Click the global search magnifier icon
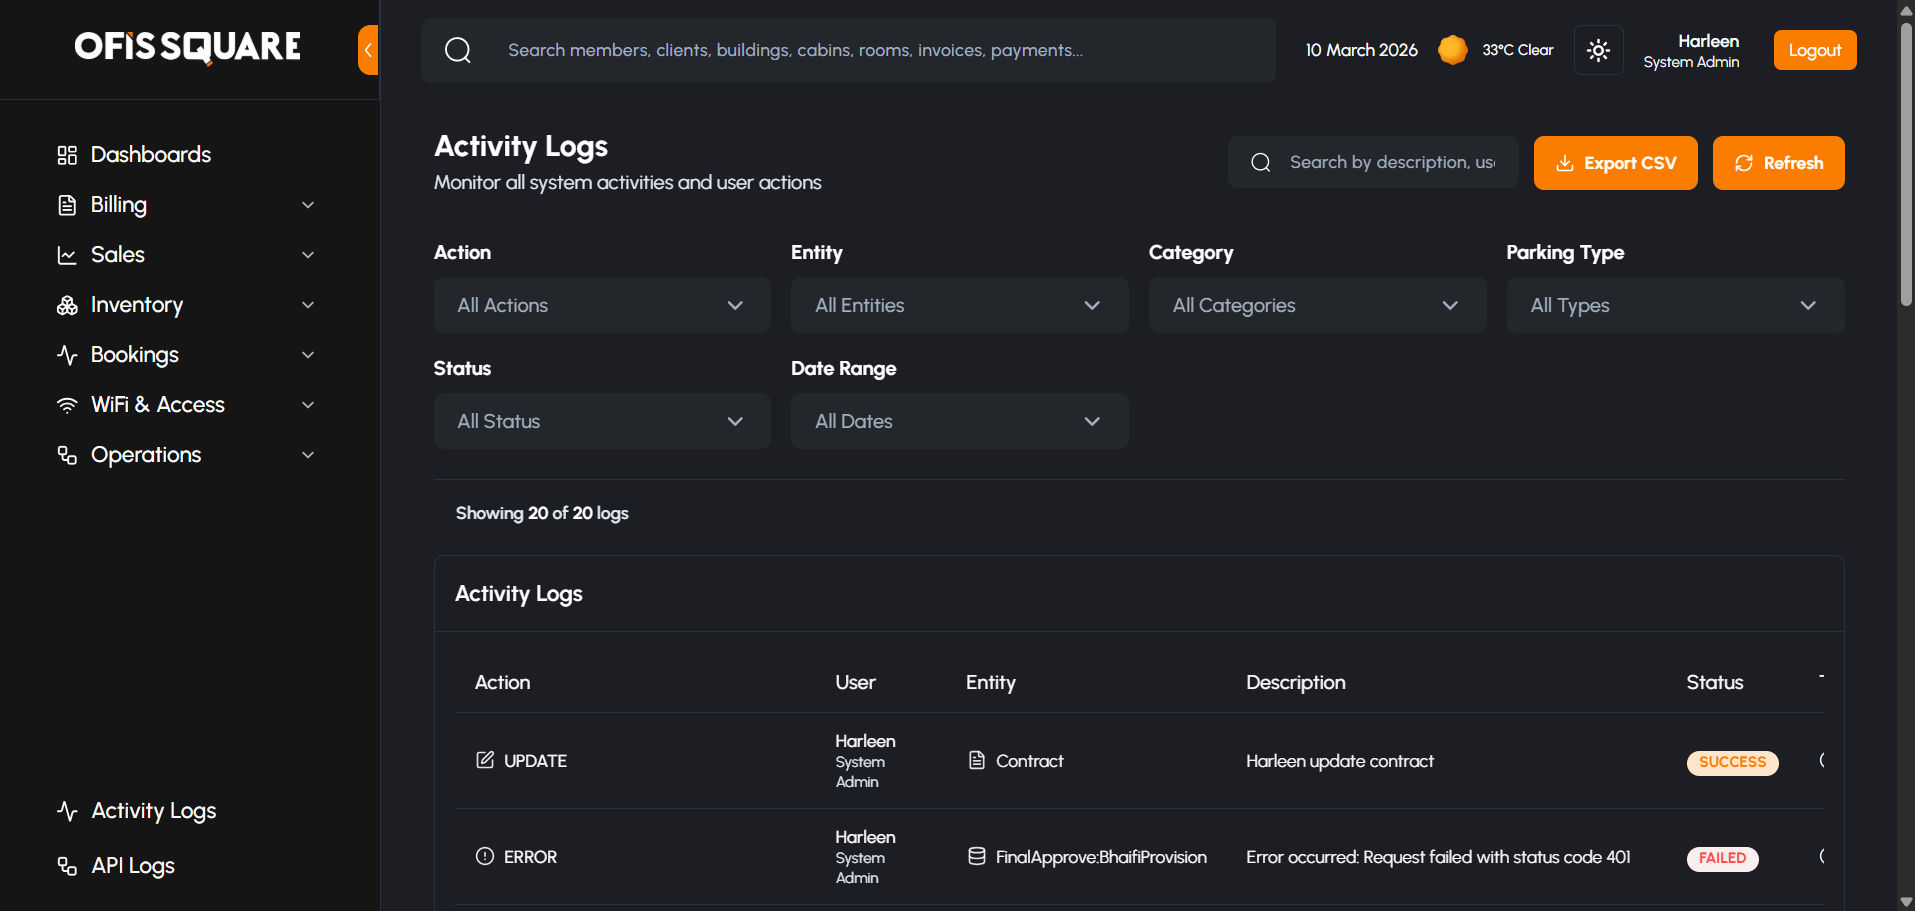1915x911 pixels. tap(458, 50)
